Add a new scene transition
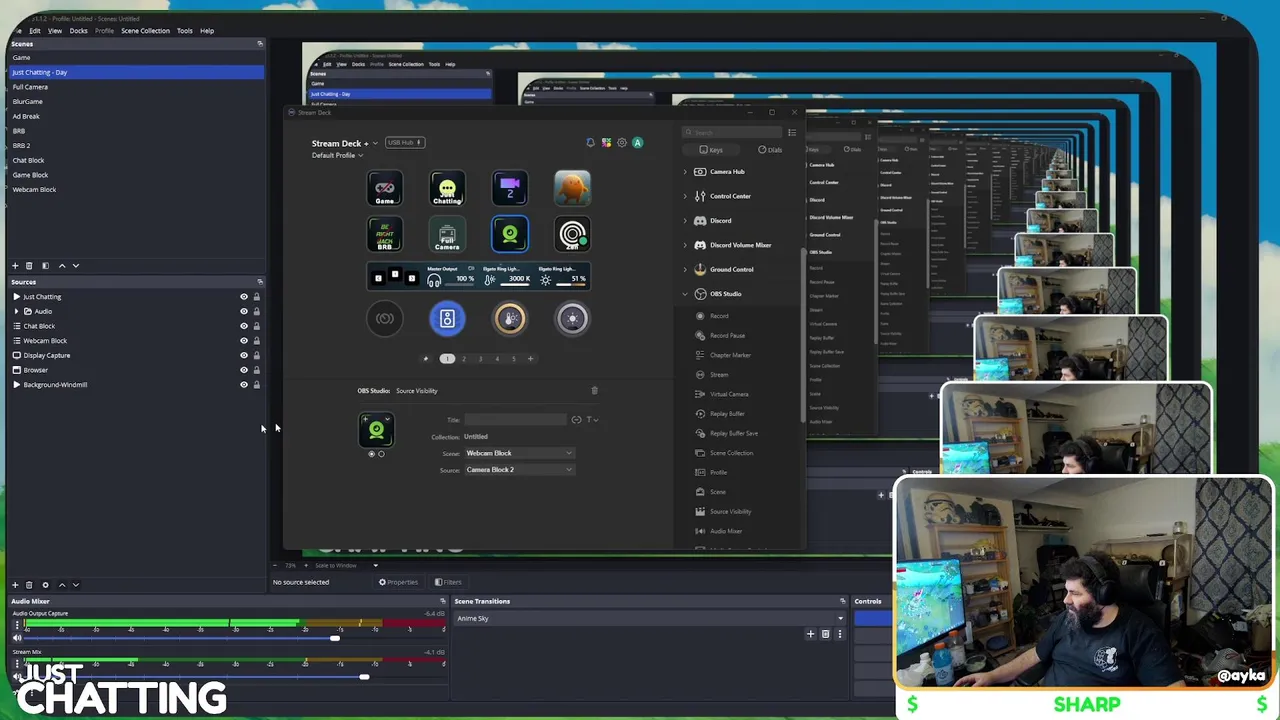The height and width of the screenshot is (720, 1280). [x=811, y=634]
